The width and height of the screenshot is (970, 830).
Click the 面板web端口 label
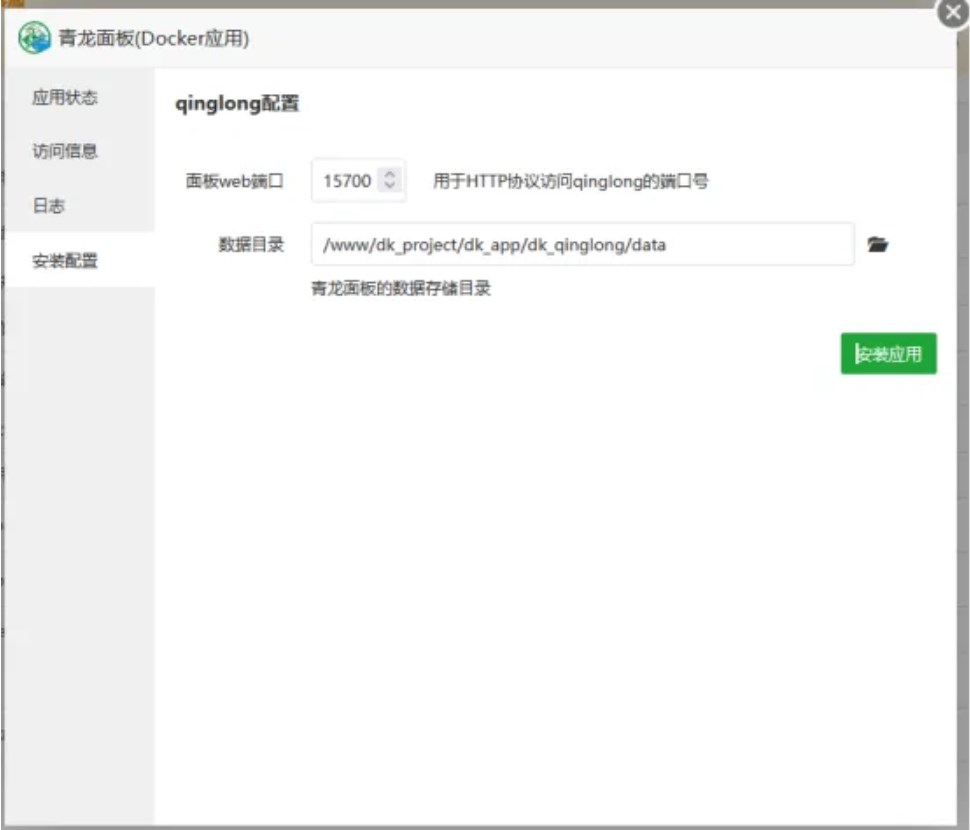[x=235, y=182]
